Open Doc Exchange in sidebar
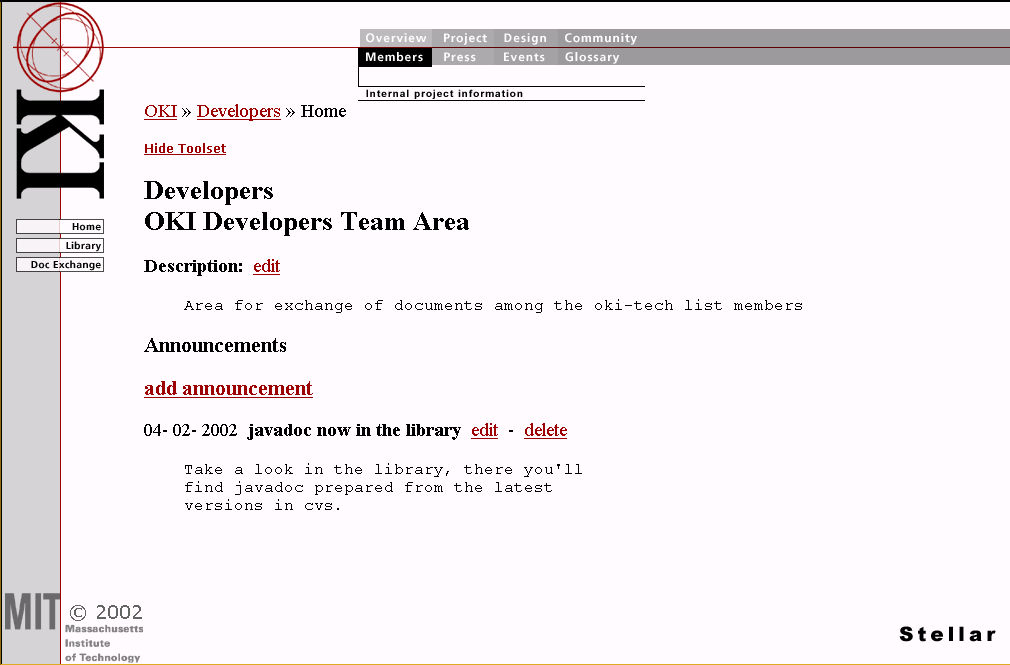Image resolution: width=1010 pixels, height=665 pixels. 60,265
